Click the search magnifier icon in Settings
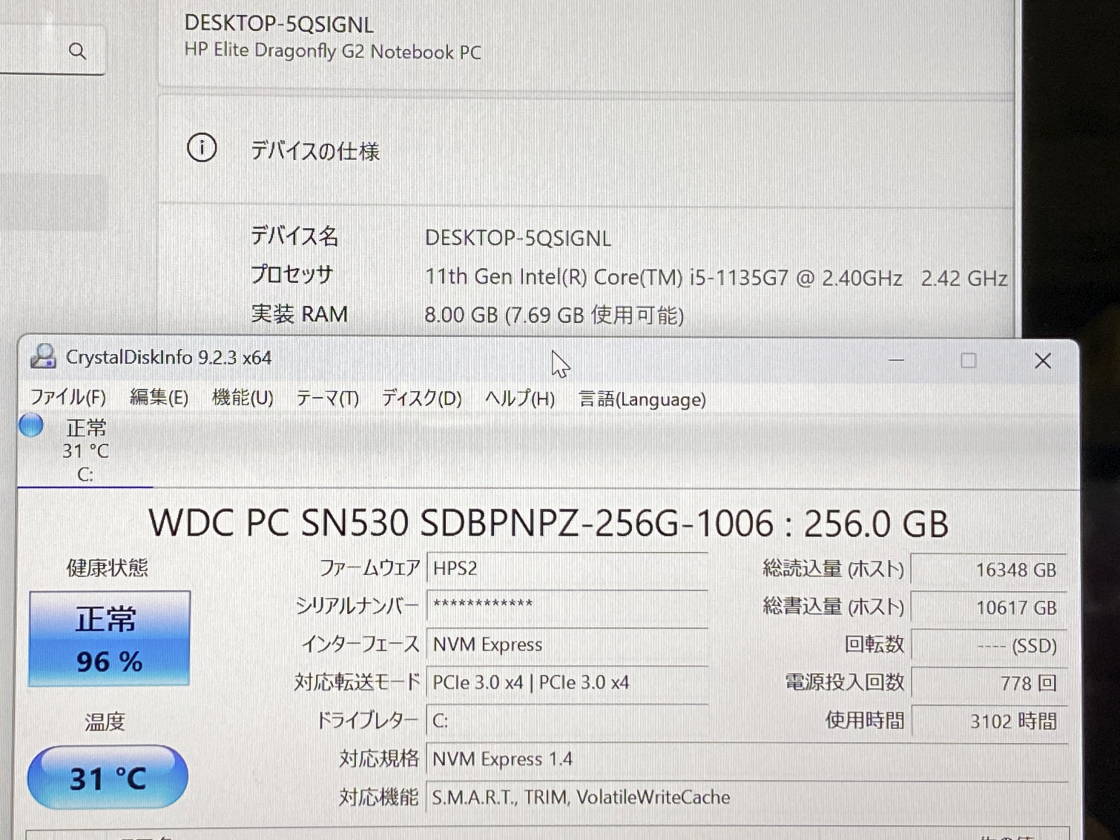The image size is (1120, 840). pos(77,51)
